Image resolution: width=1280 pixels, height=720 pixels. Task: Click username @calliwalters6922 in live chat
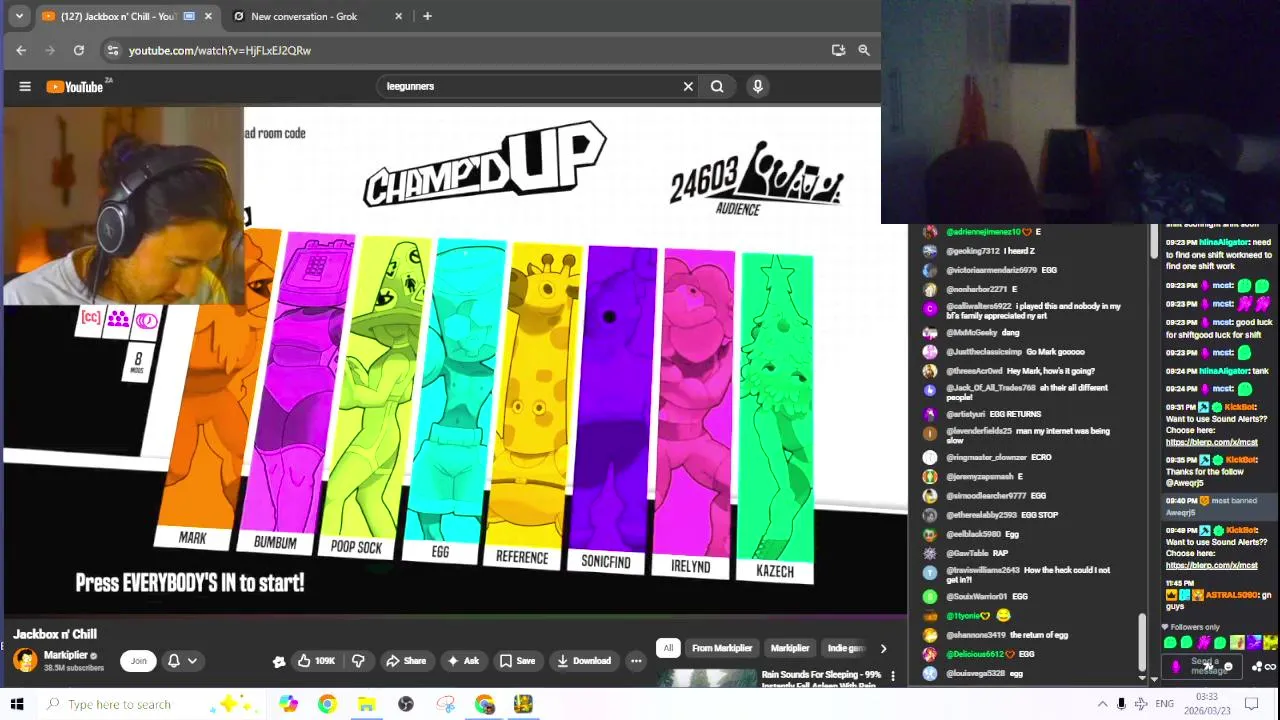pyautogui.click(x=979, y=306)
